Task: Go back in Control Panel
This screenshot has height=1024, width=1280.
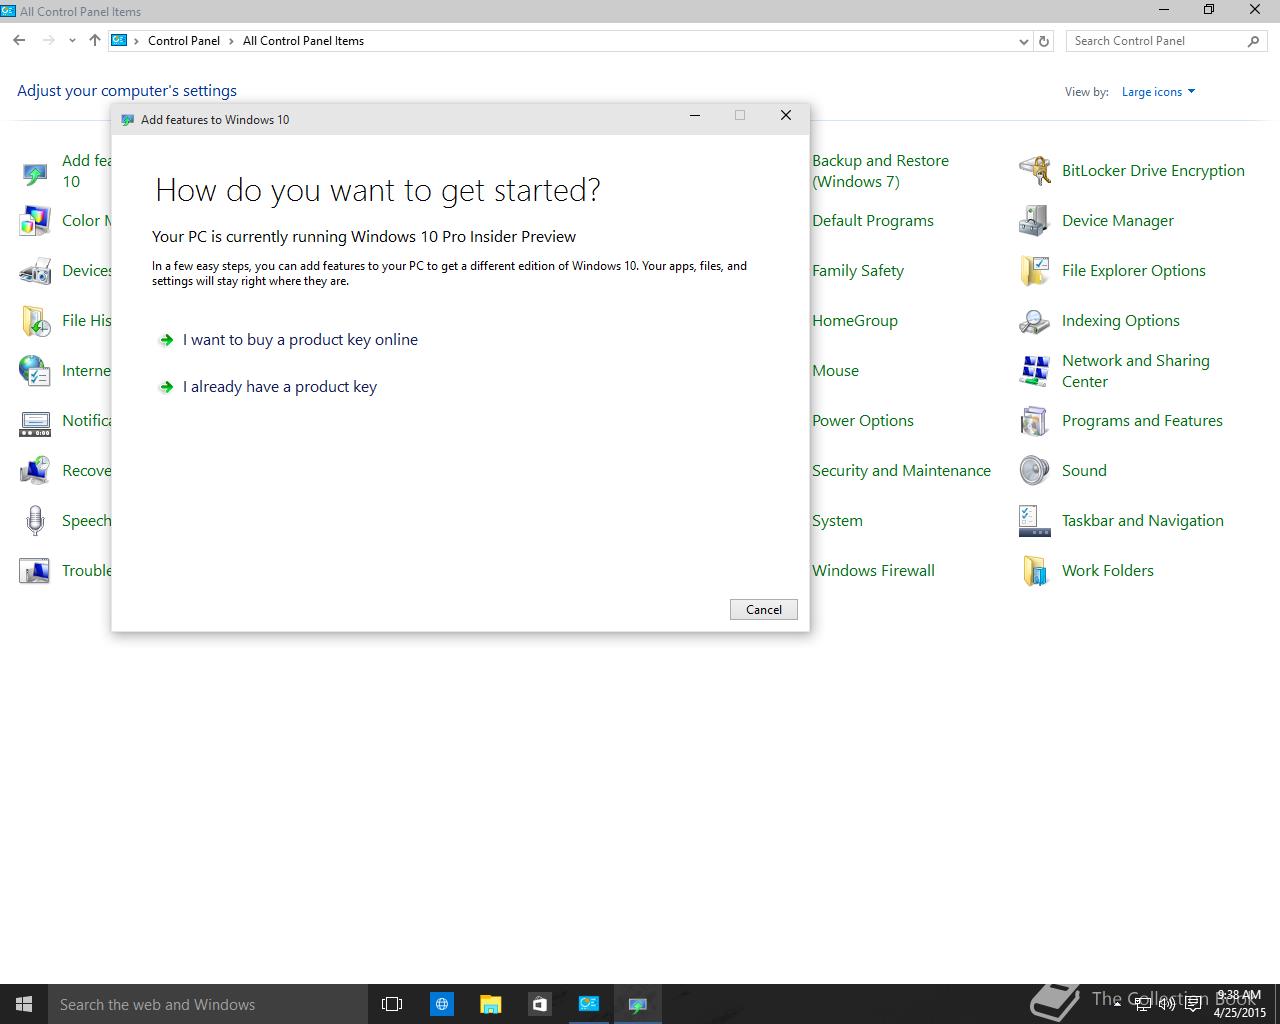Action: pyautogui.click(x=19, y=41)
